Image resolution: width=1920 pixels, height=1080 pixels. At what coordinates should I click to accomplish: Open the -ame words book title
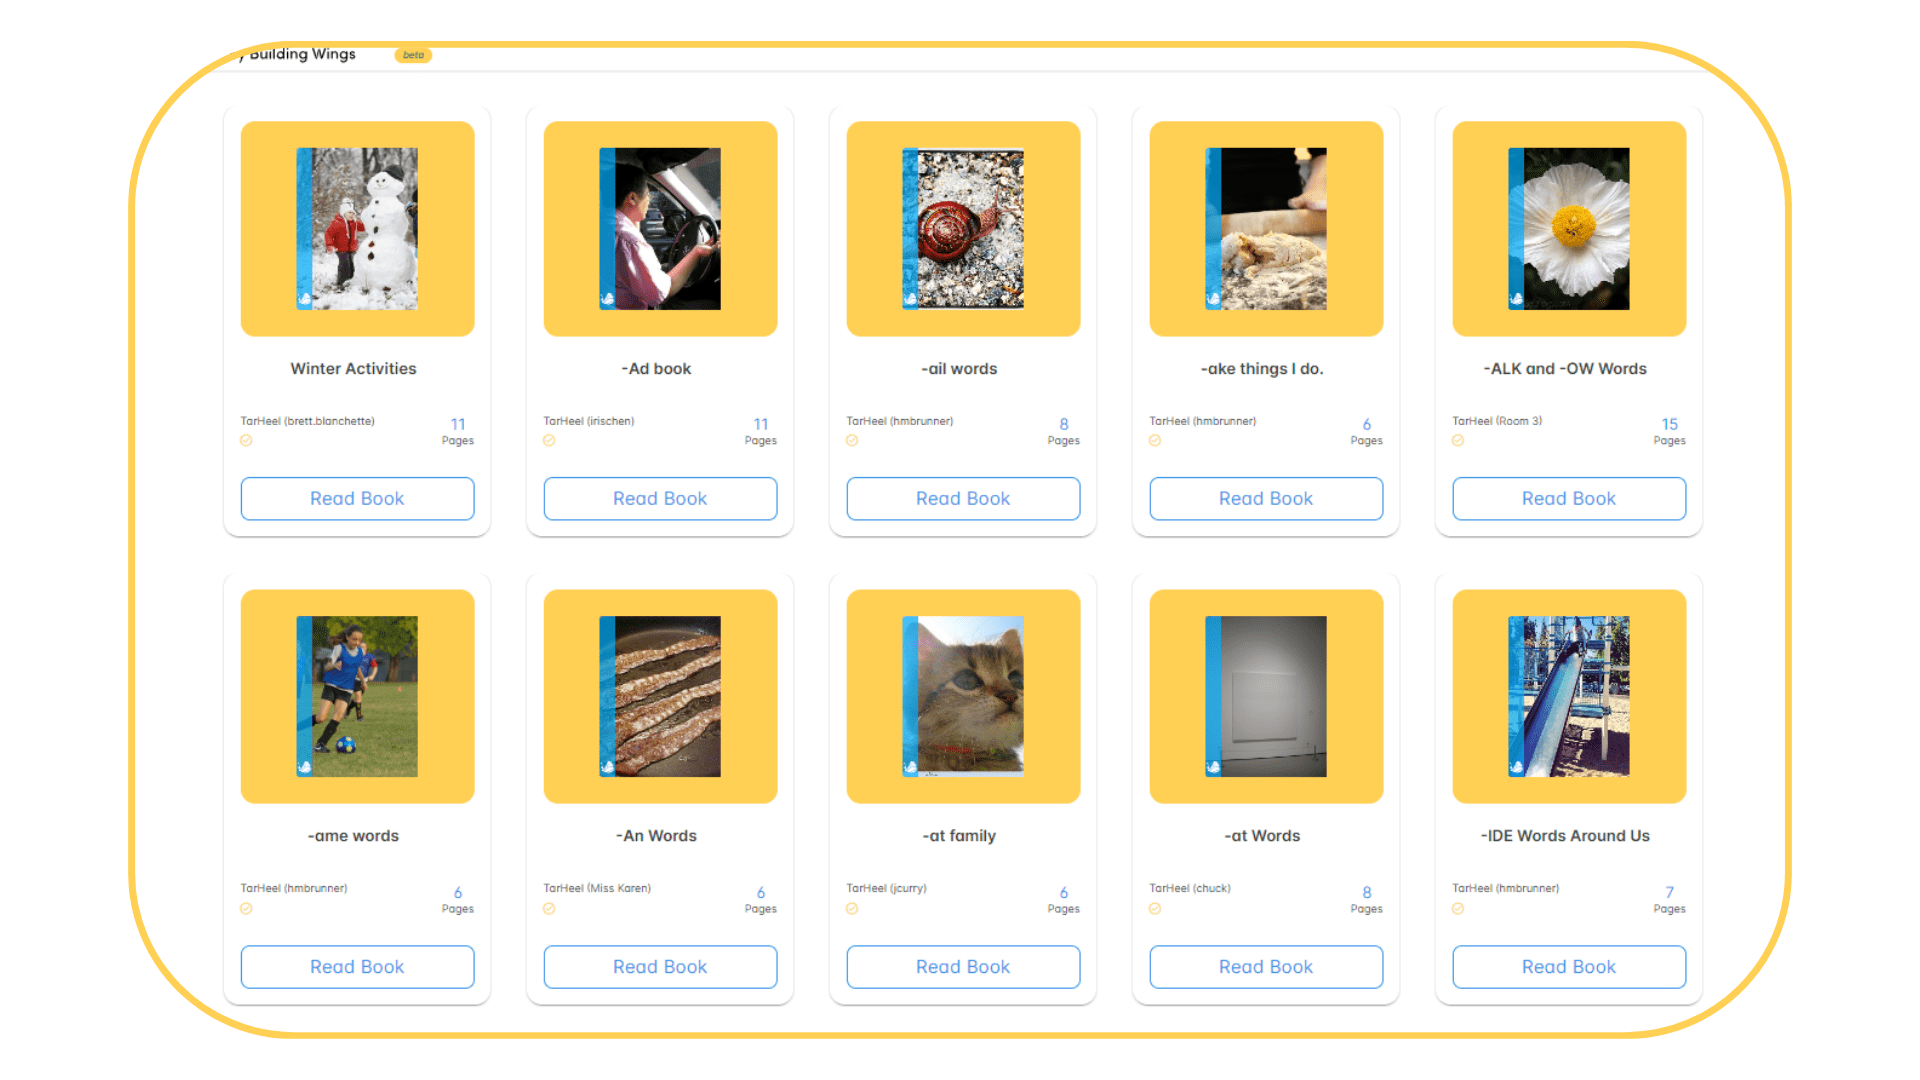[353, 836]
